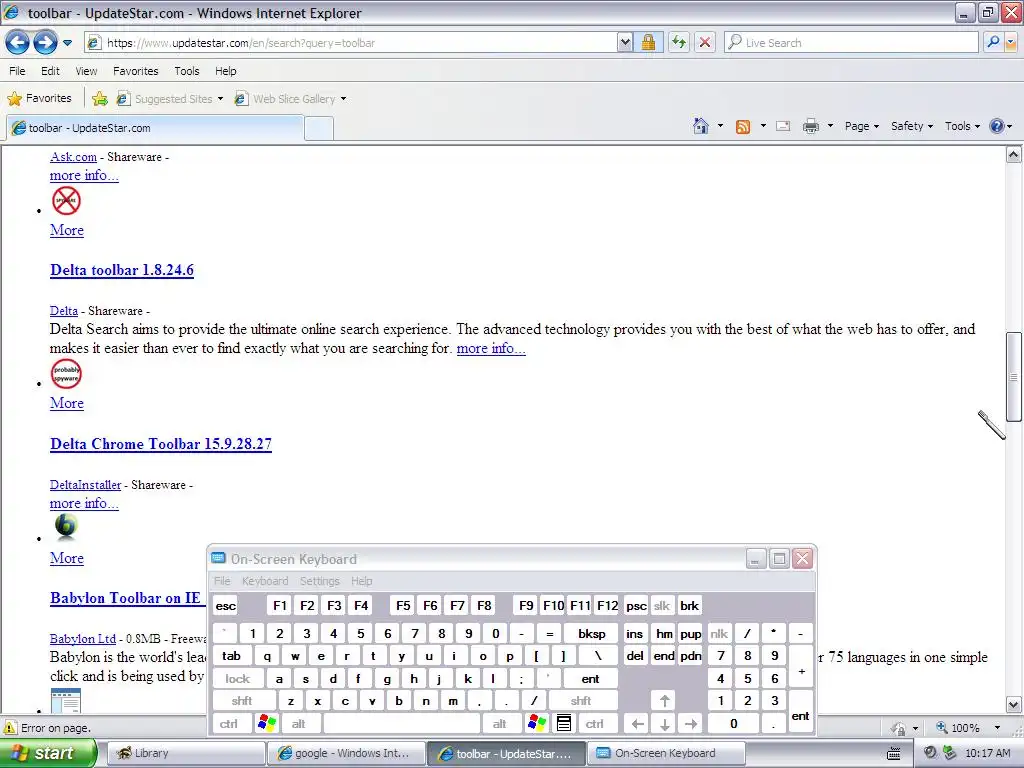
Task: Click the security lock icon in address bar
Action: point(648,42)
